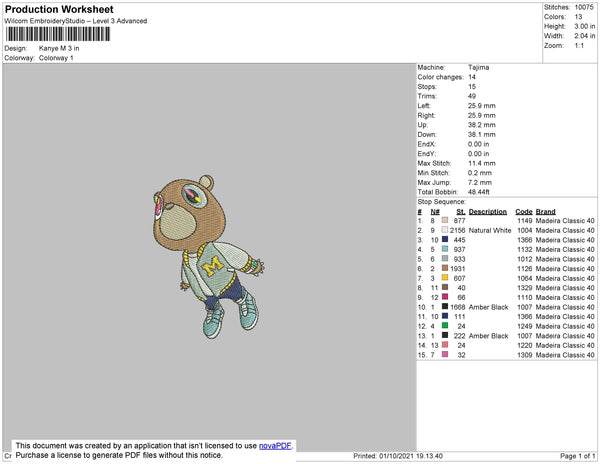Click the 'Printed: 01/10/2021 19.13.40' footer text

398,456
